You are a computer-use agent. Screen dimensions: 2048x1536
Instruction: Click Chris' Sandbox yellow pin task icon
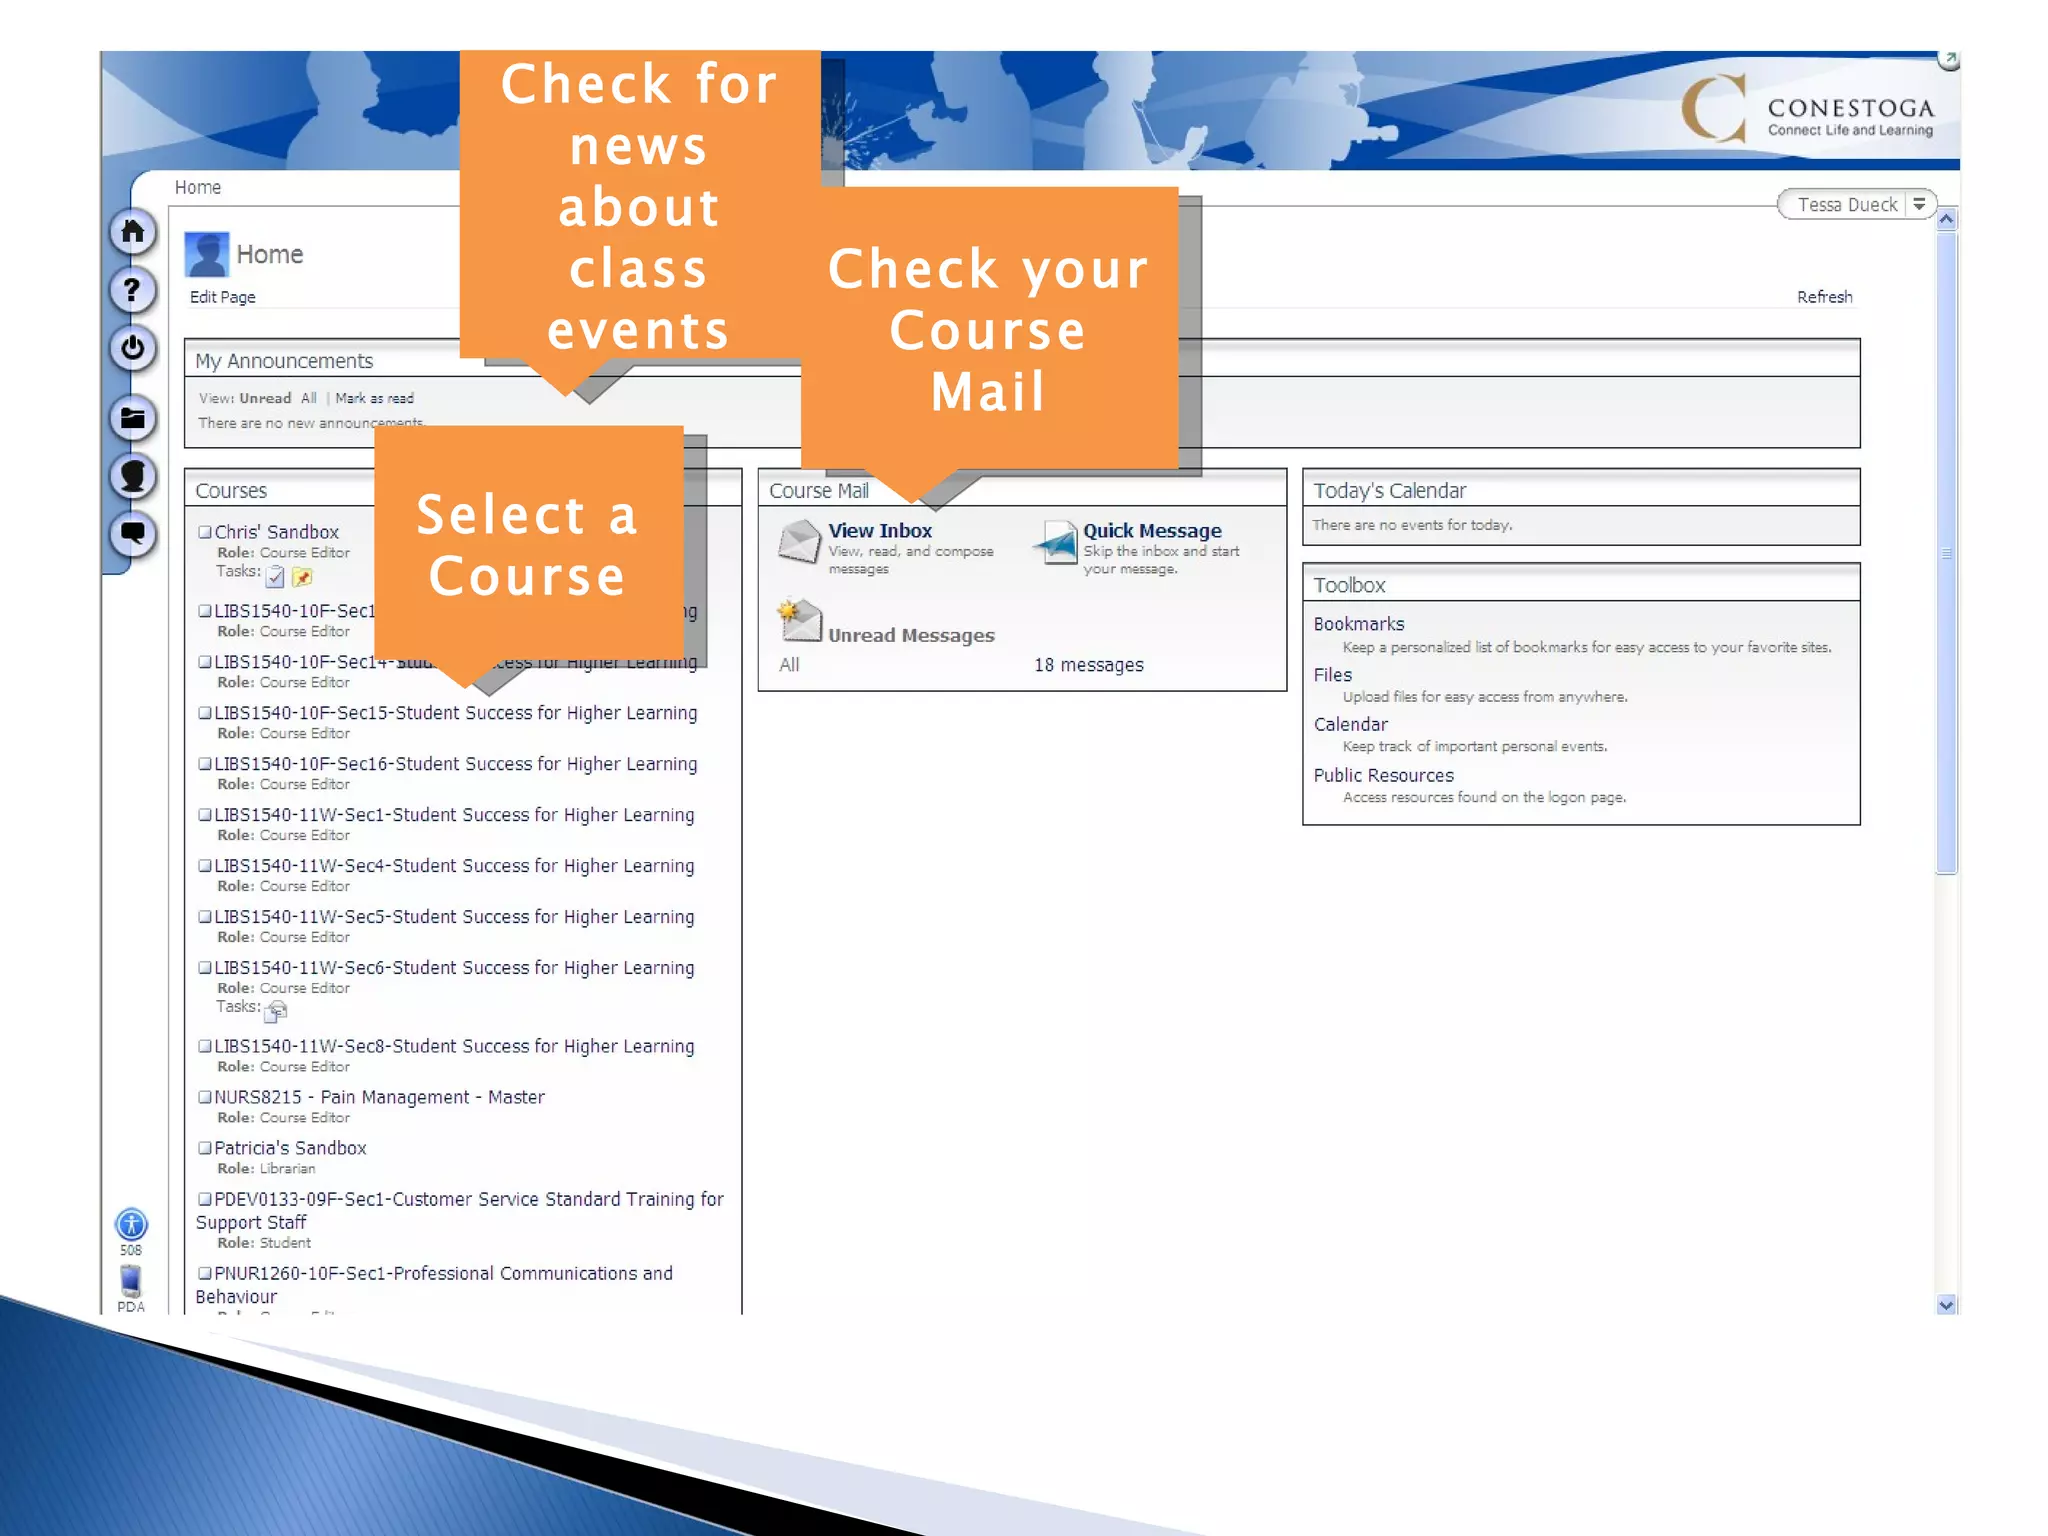[x=302, y=577]
